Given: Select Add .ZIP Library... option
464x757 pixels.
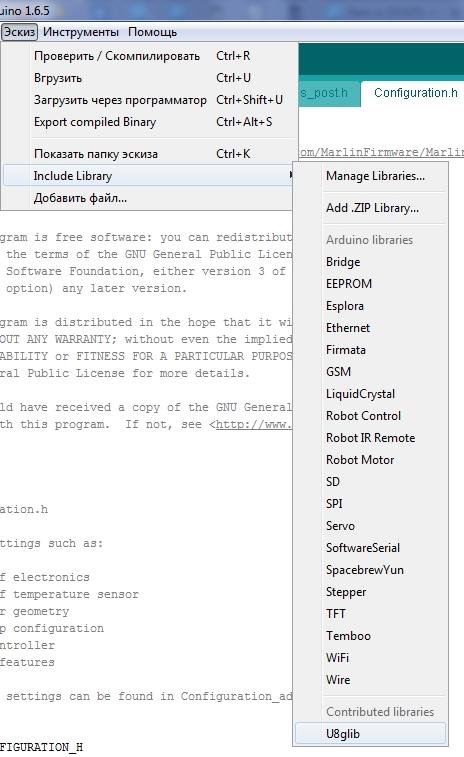Looking at the screenshot, I should pyautogui.click(x=372, y=208).
